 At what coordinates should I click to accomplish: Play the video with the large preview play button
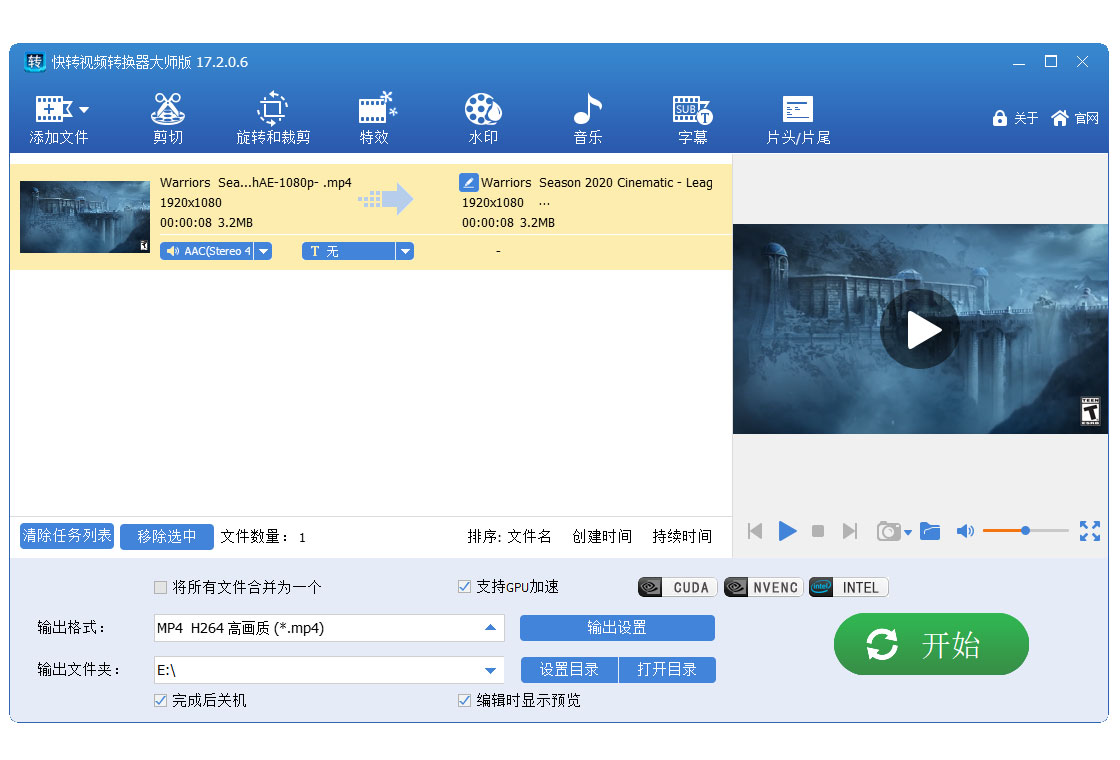921,329
